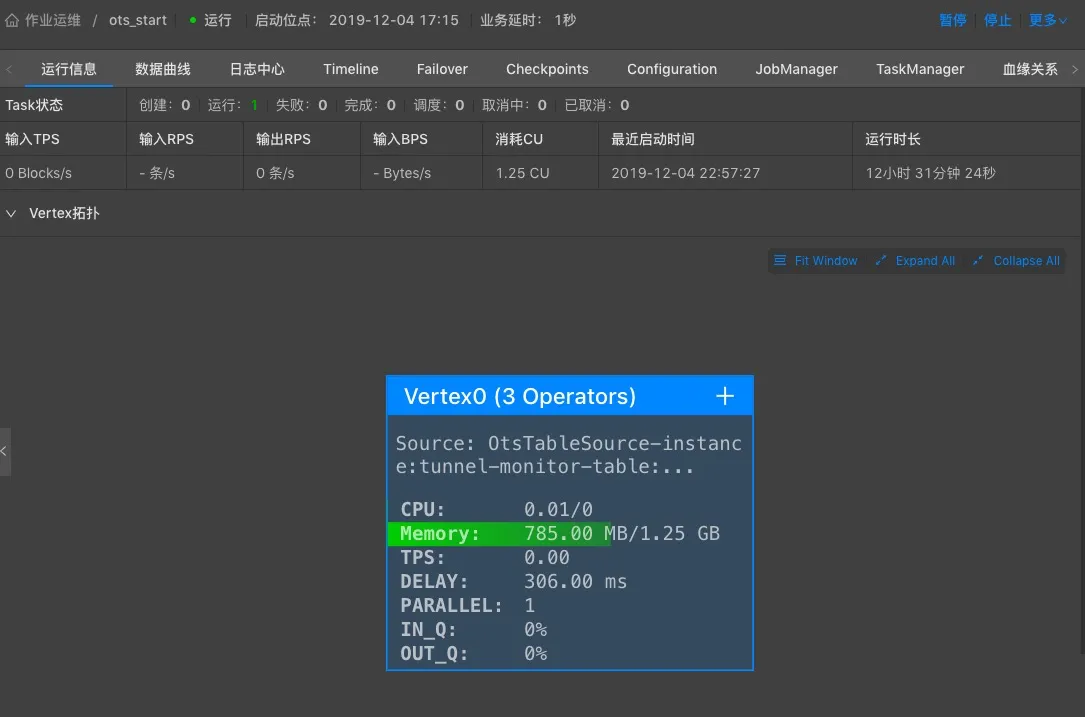Click the OtsTableSource source description text

(569, 455)
